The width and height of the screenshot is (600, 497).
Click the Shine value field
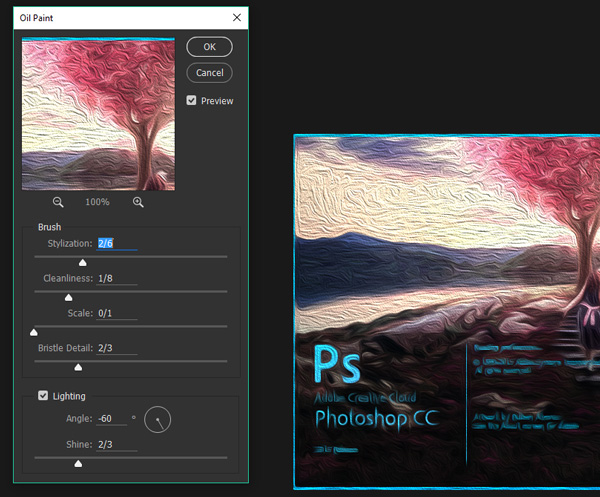click(117, 445)
